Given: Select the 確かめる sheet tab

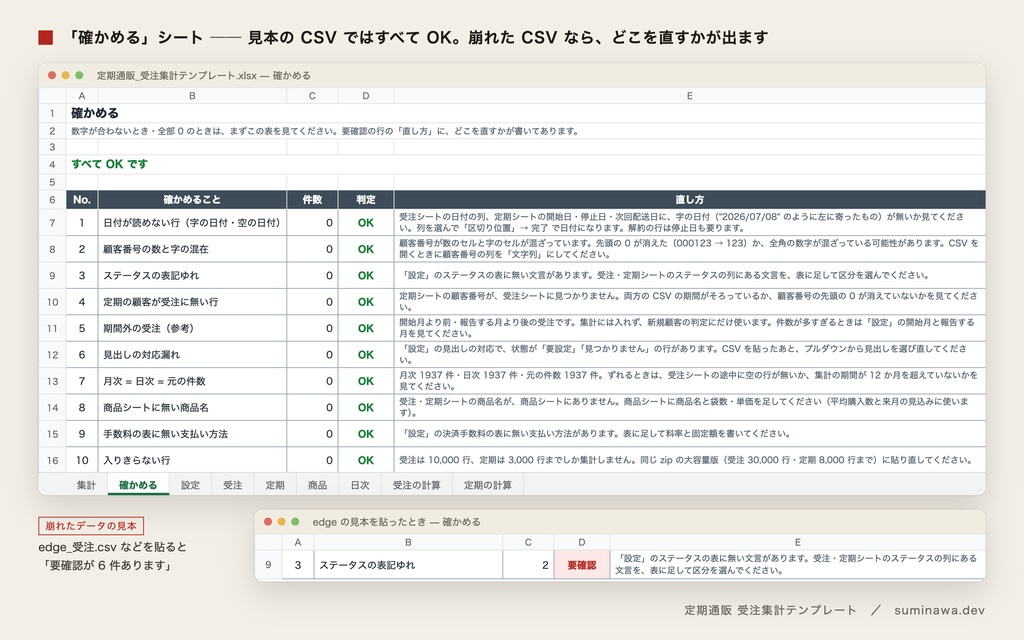Looking at the screenshot, I should pyautogui.click(x=138, y=485).
